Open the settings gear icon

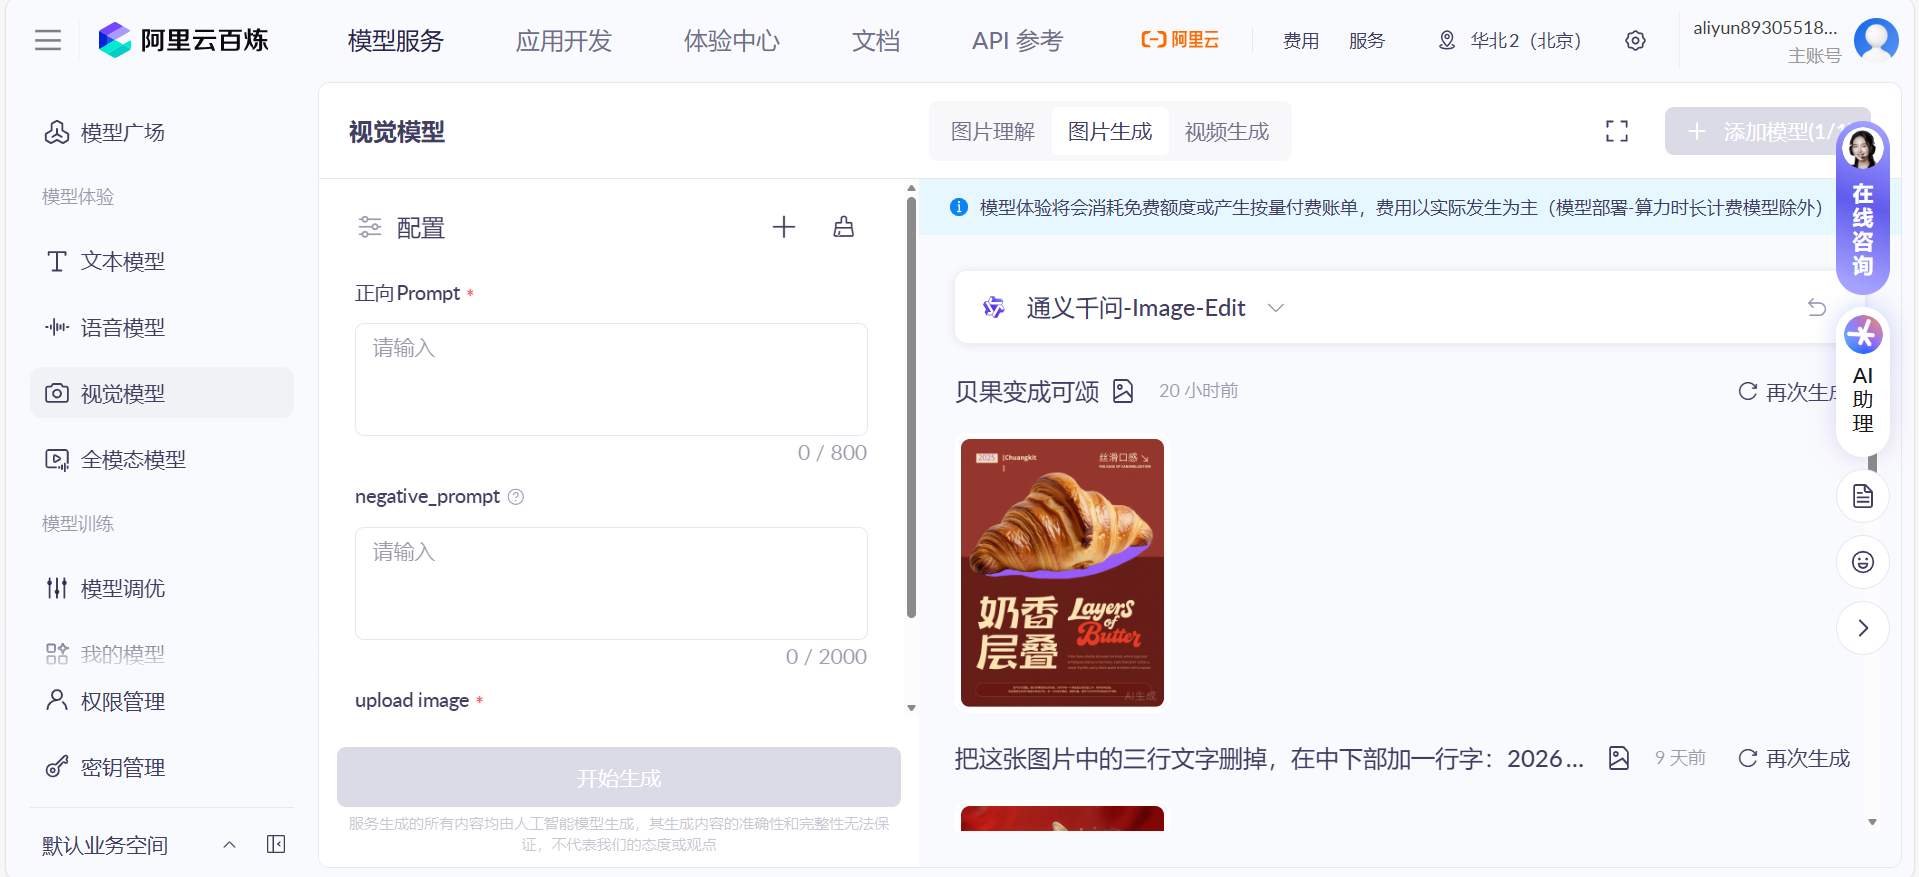1635,41
